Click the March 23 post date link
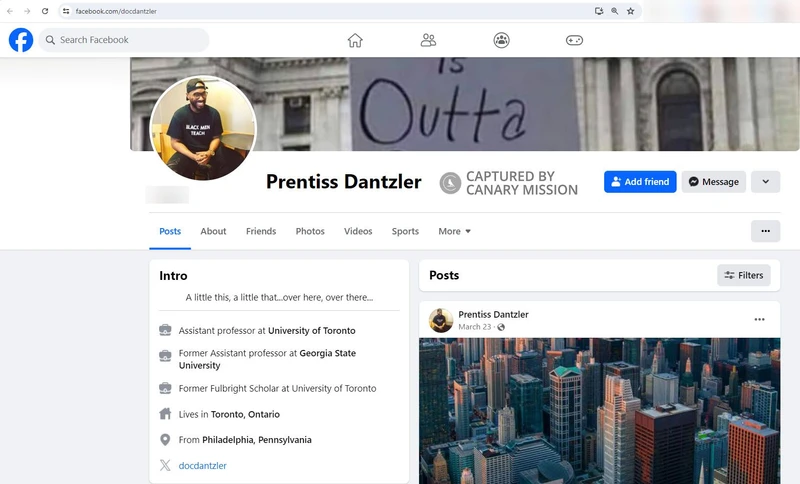Screen dimensions: 800x484 (x=474, y=327)
